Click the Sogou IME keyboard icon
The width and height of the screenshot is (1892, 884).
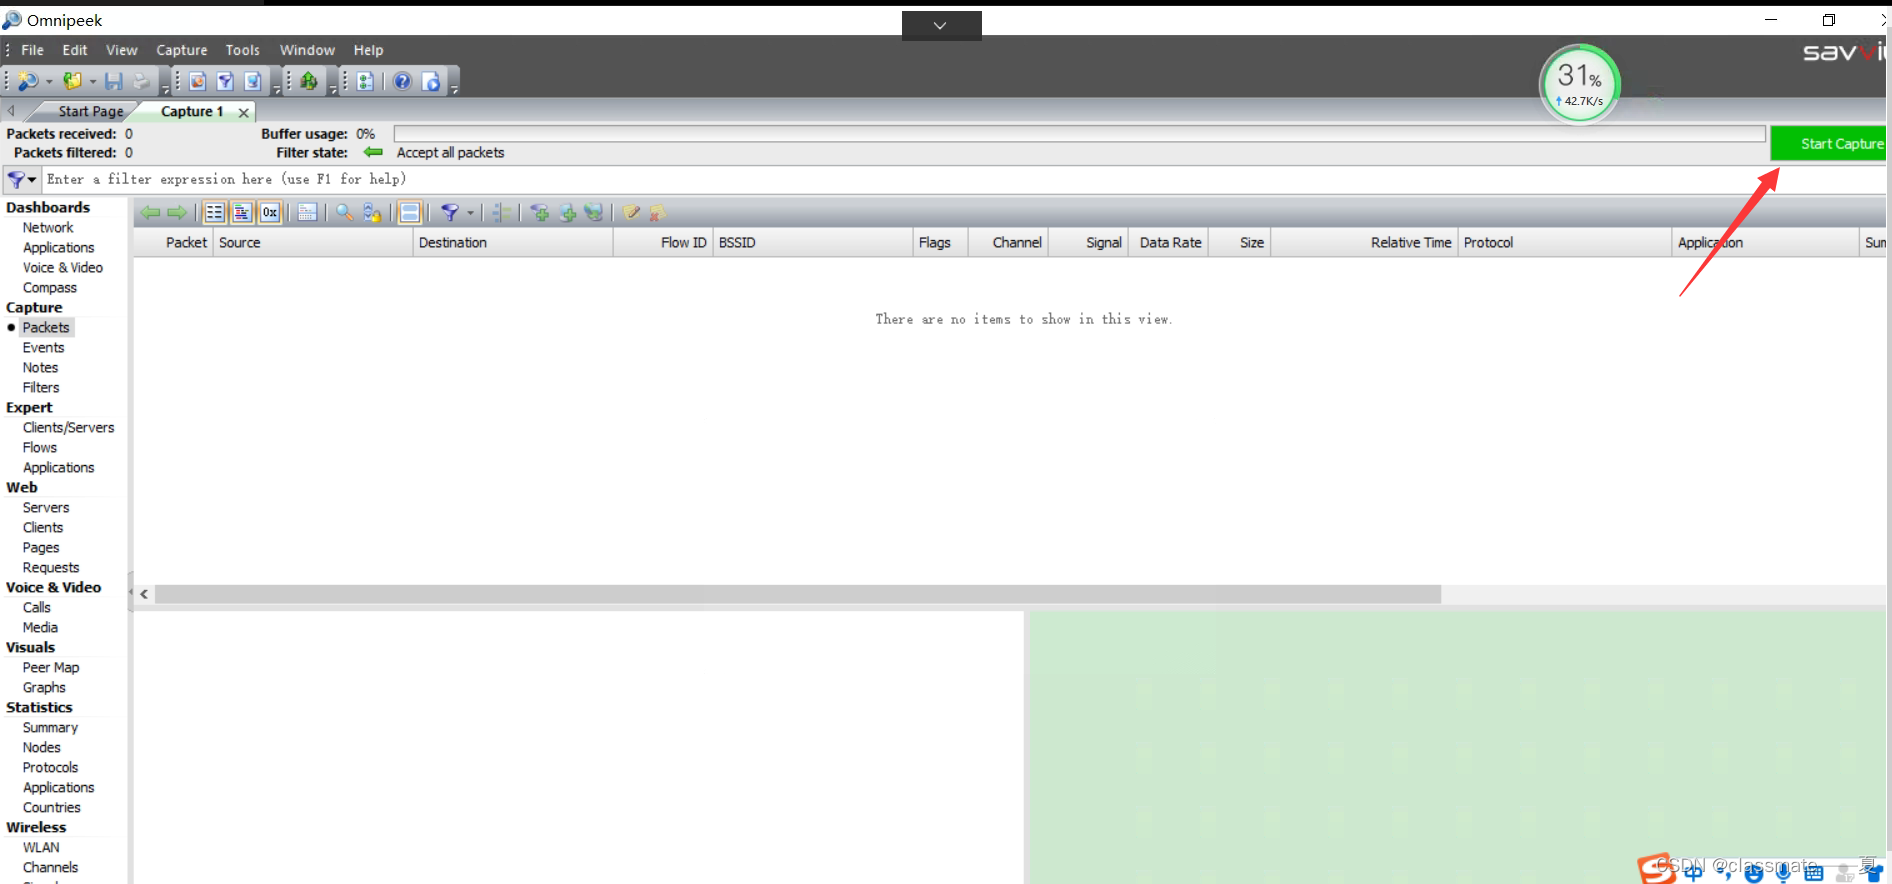[1813, 873]
